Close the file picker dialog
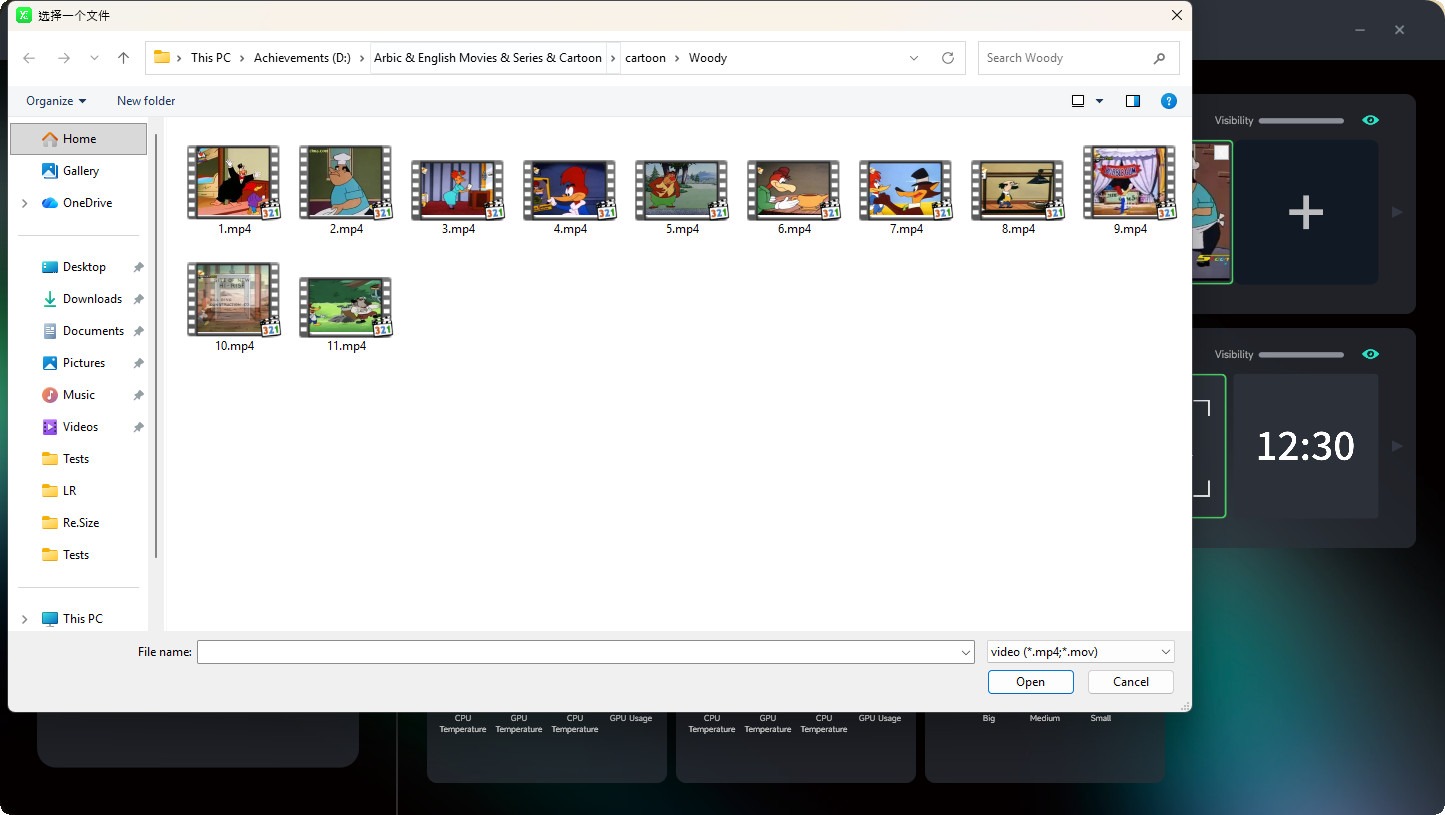 coord(1177,15)
